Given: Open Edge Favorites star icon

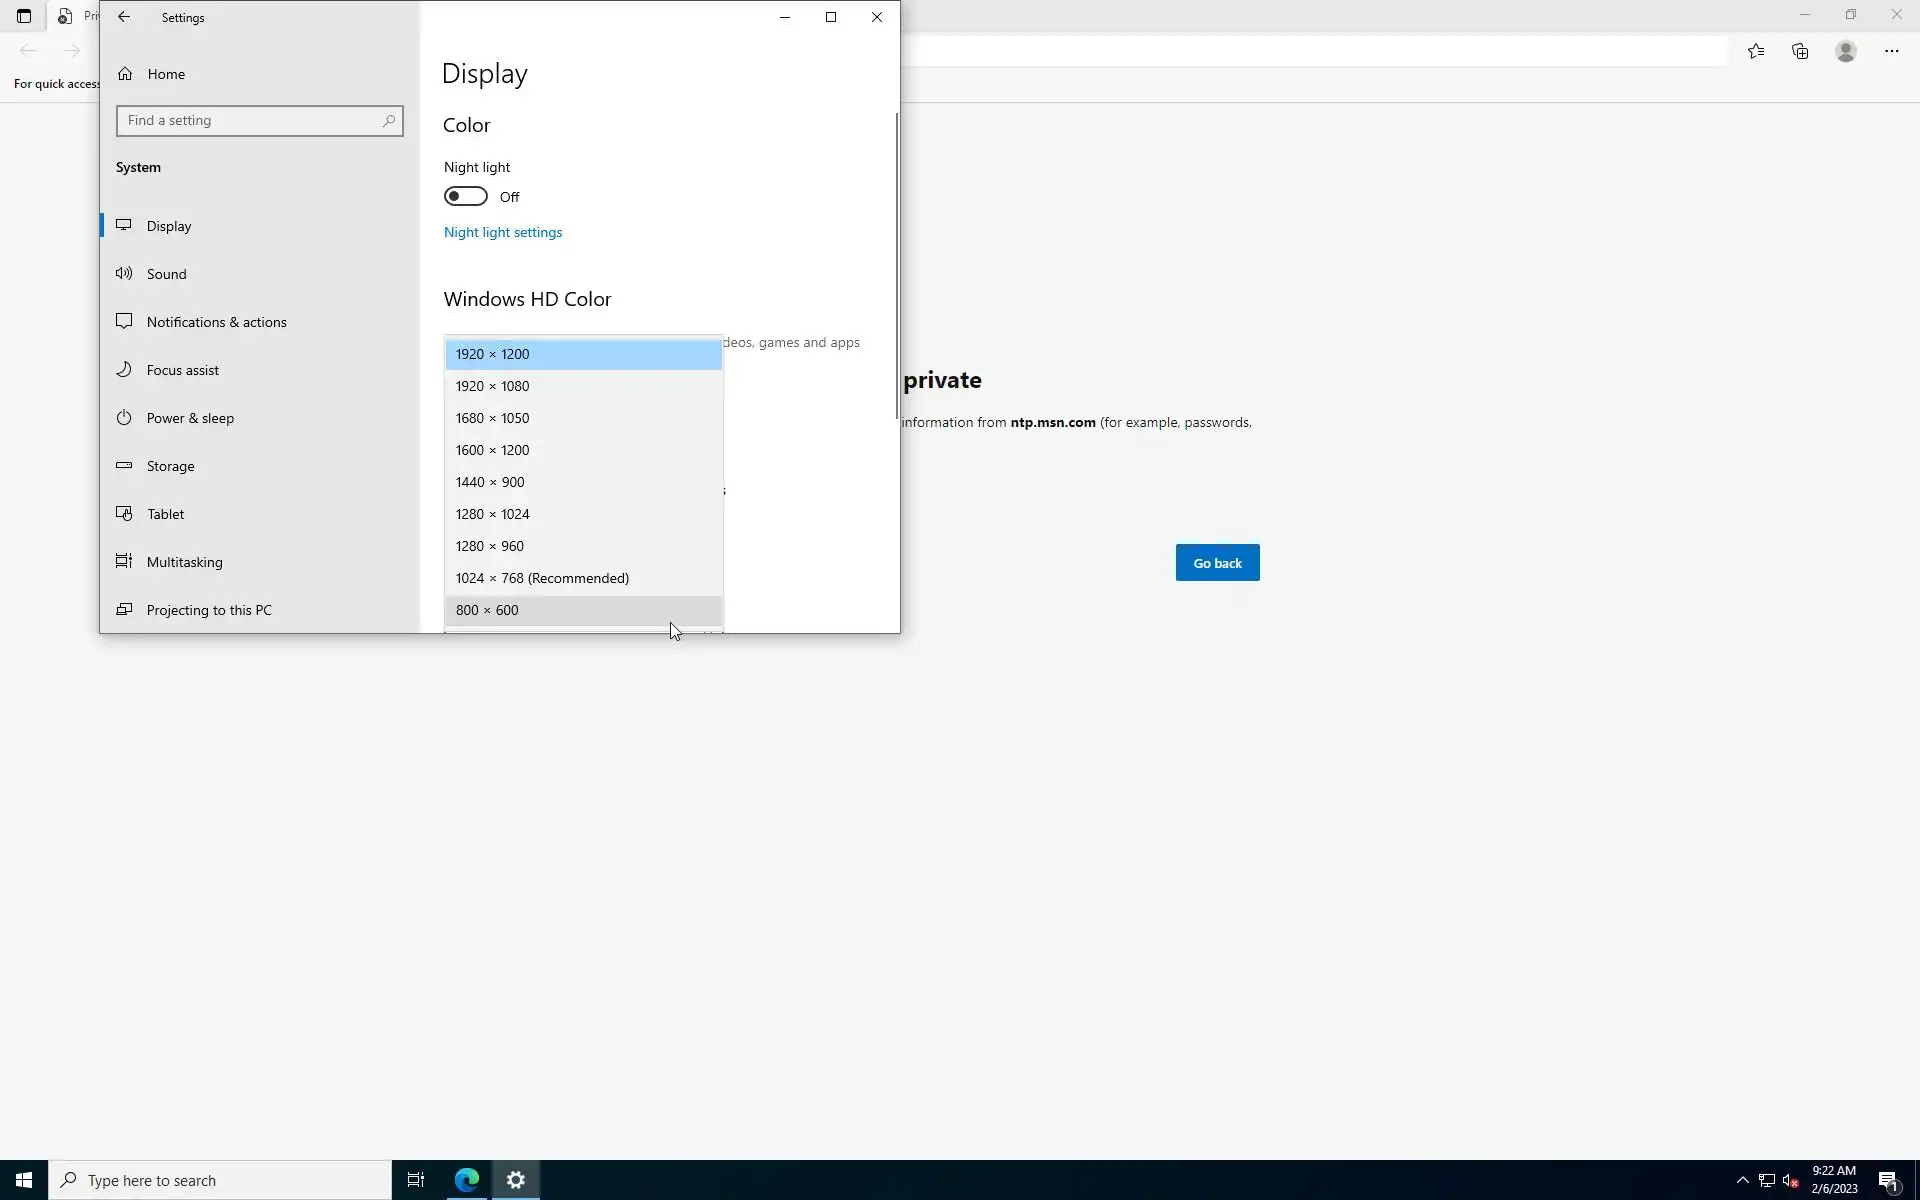Looking at the screenshot, I should coord(1756,51).
